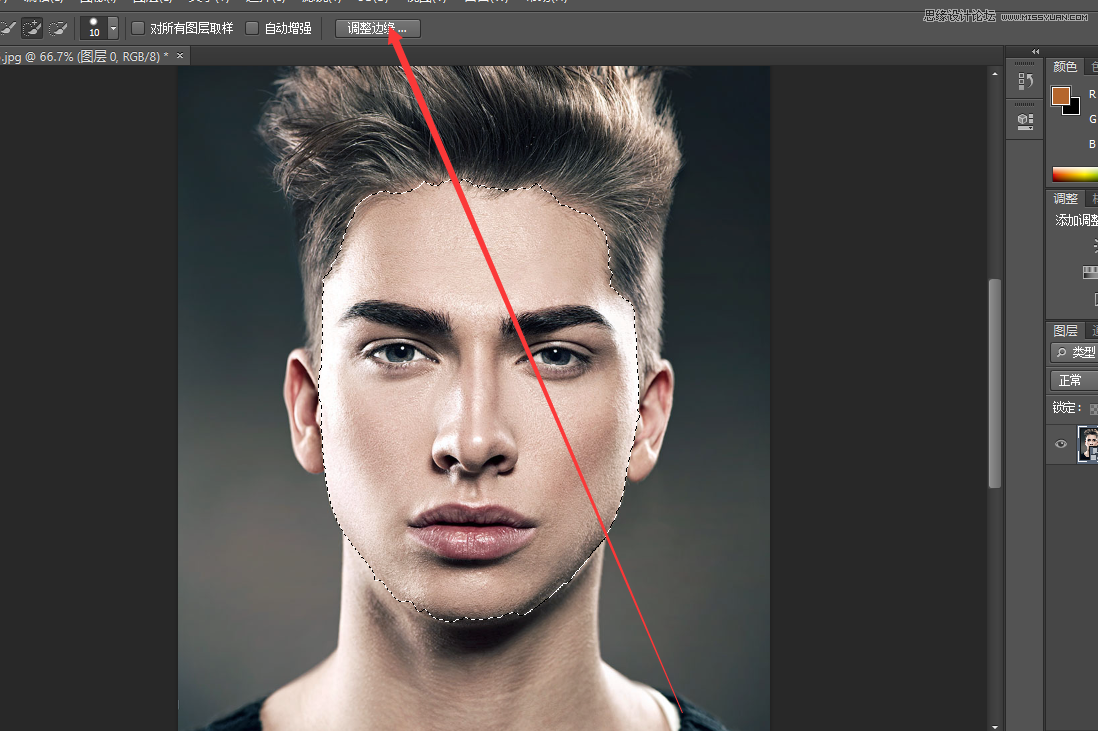Toggle lock transparent pixels icon
Screen dimensions: 1098x731
[1093, 409]
